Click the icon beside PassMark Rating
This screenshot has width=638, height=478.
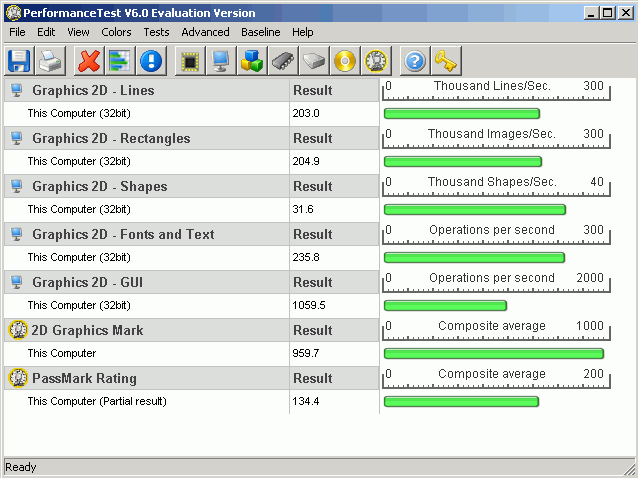click(18, 378)
